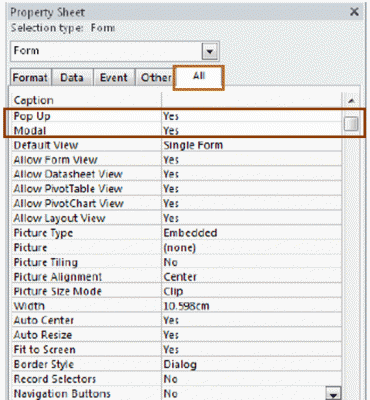This screenshot has height=400, width=370.
Task: Select the Default View property label
Action: tap(46, 145)
